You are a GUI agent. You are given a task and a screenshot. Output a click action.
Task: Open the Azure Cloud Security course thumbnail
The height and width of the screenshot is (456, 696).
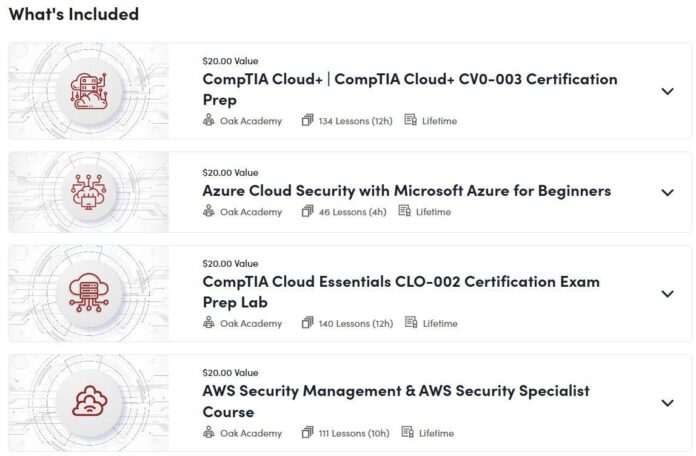tap(89, 192)
